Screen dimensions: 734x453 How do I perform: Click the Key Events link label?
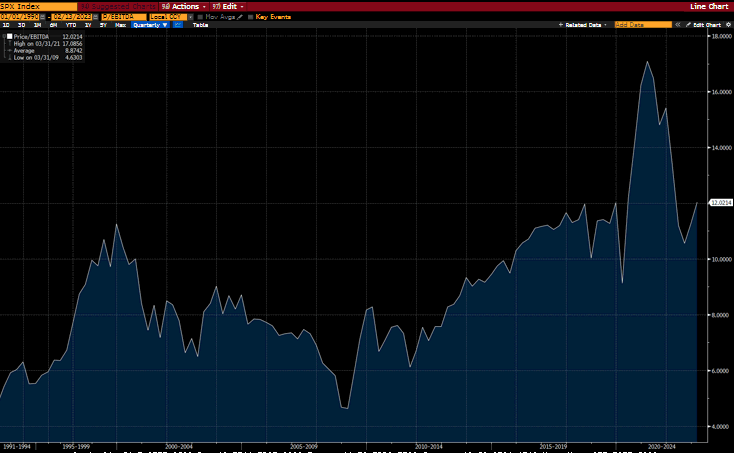point(273,17)
